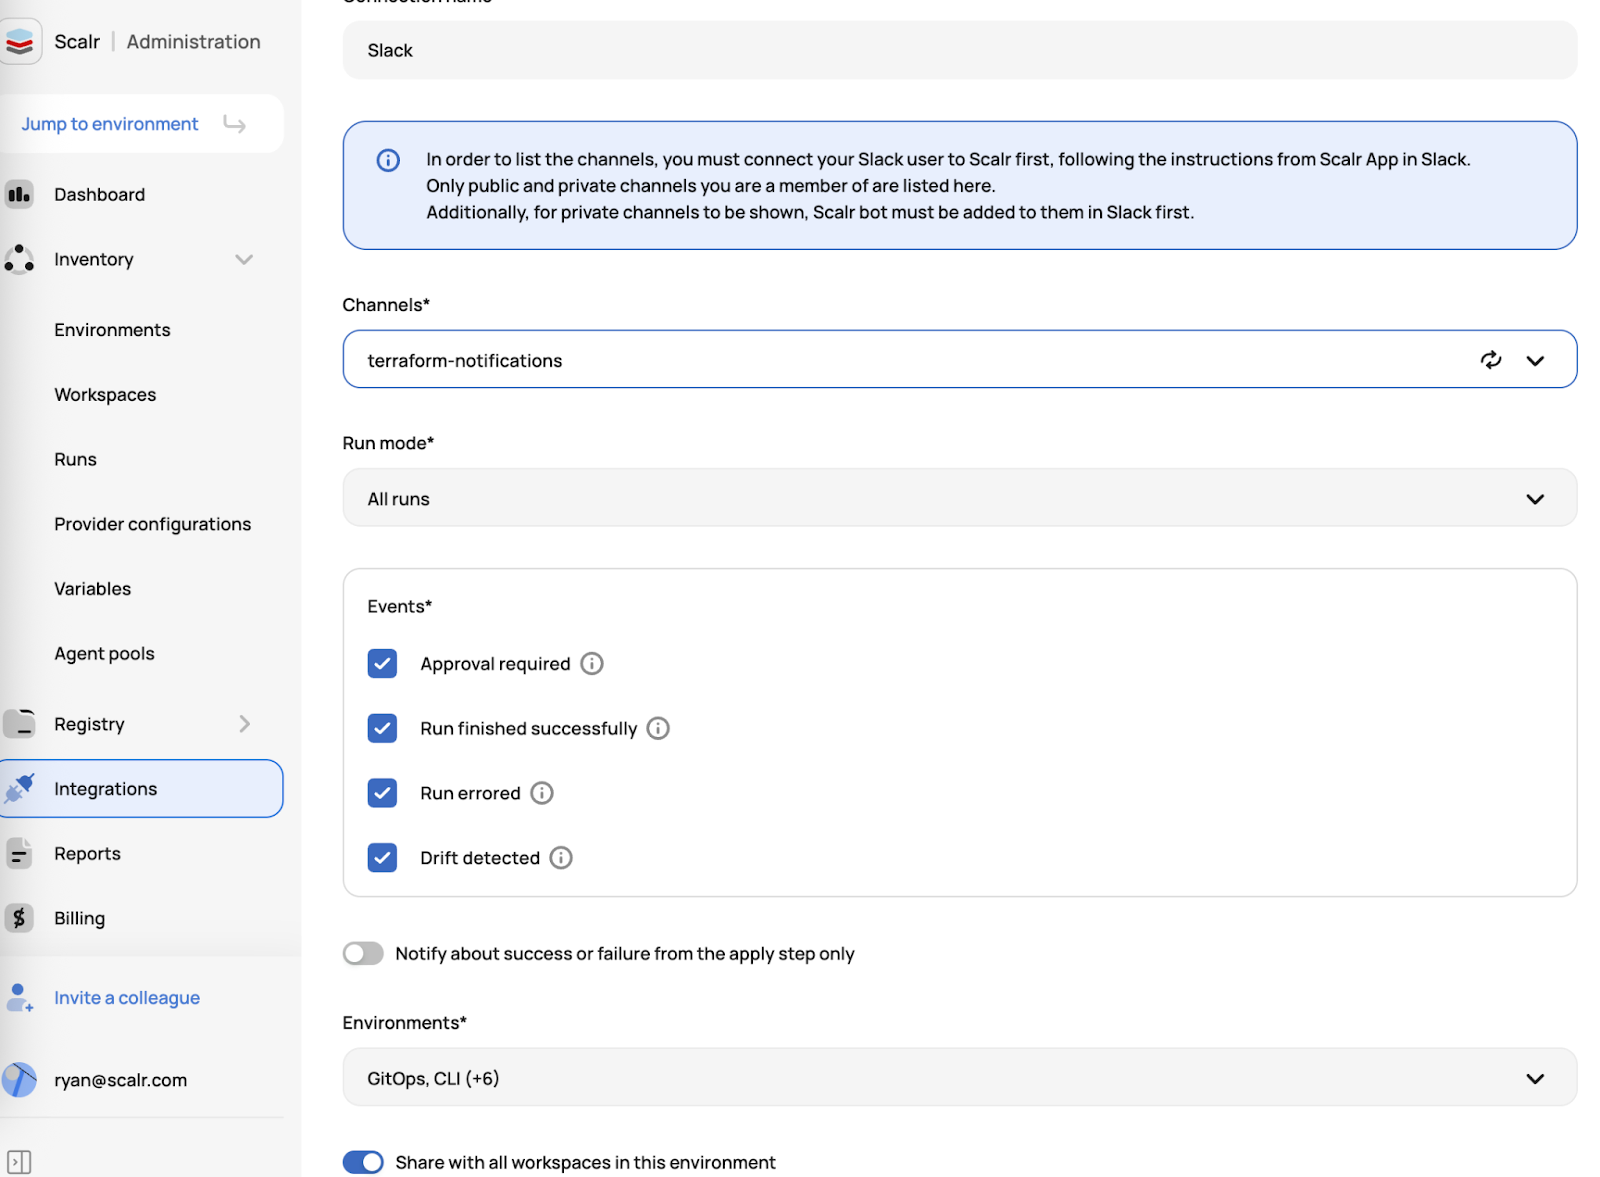Click the Dashboard bar chart icon
The width and height of the screenshot is (1600, 1177).
(19, 194)
